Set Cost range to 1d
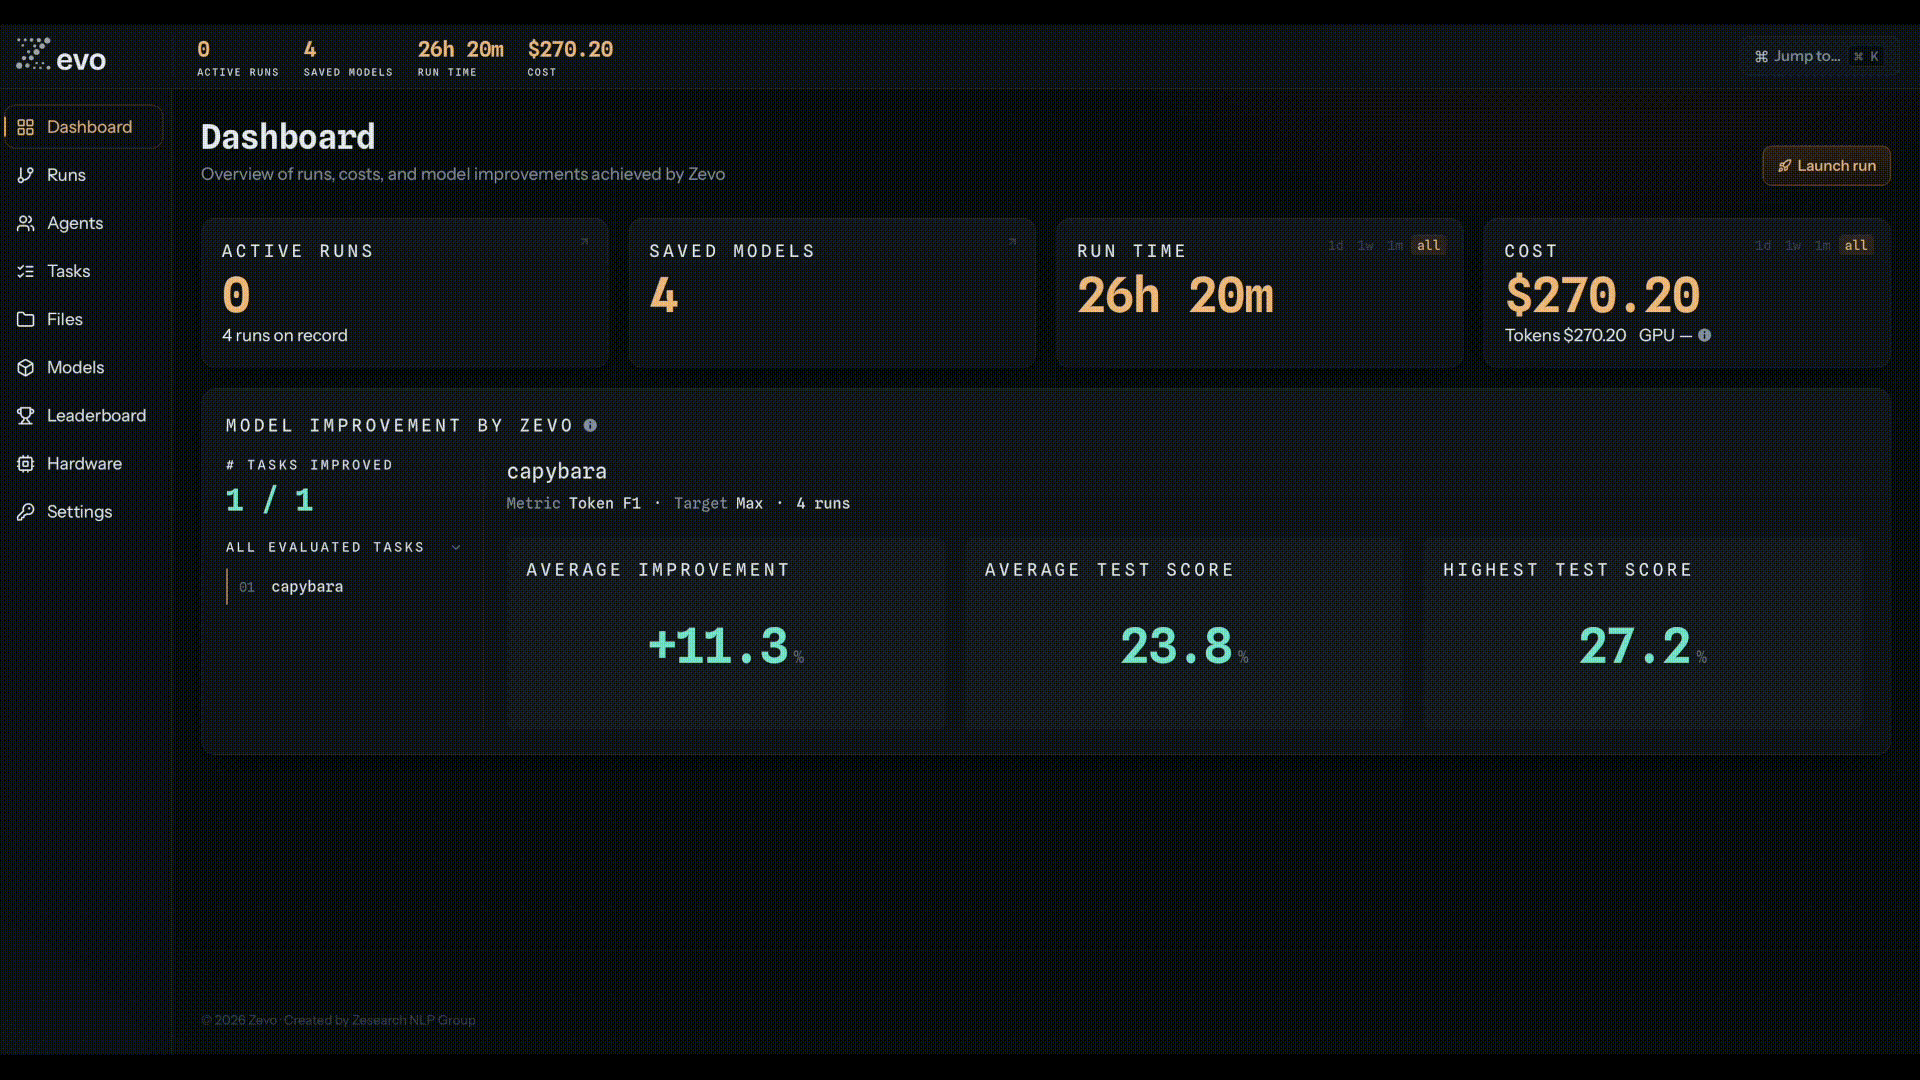1920x1080 pixels. point(1763,245)
